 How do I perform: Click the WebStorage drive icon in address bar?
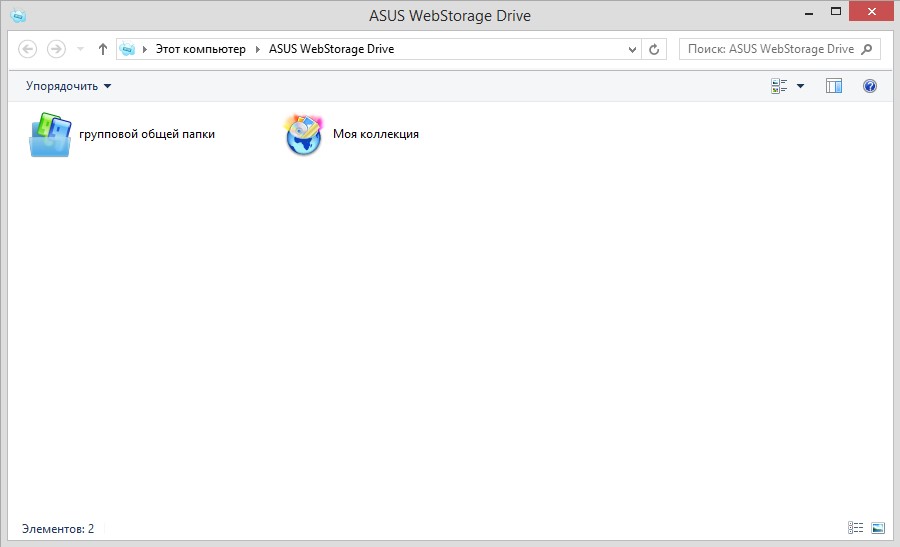tap(127, 49)
